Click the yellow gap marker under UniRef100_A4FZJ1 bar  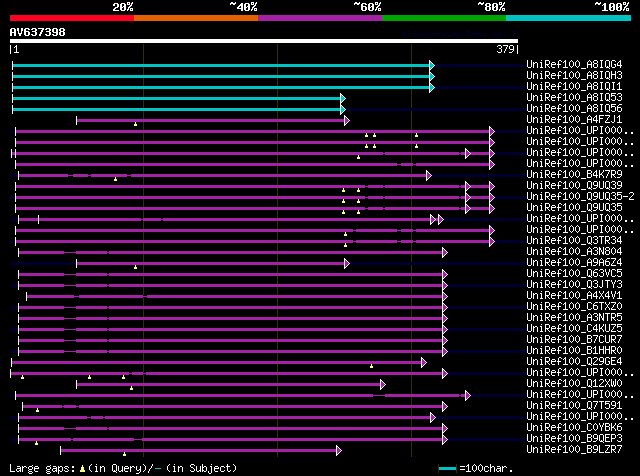136,124
